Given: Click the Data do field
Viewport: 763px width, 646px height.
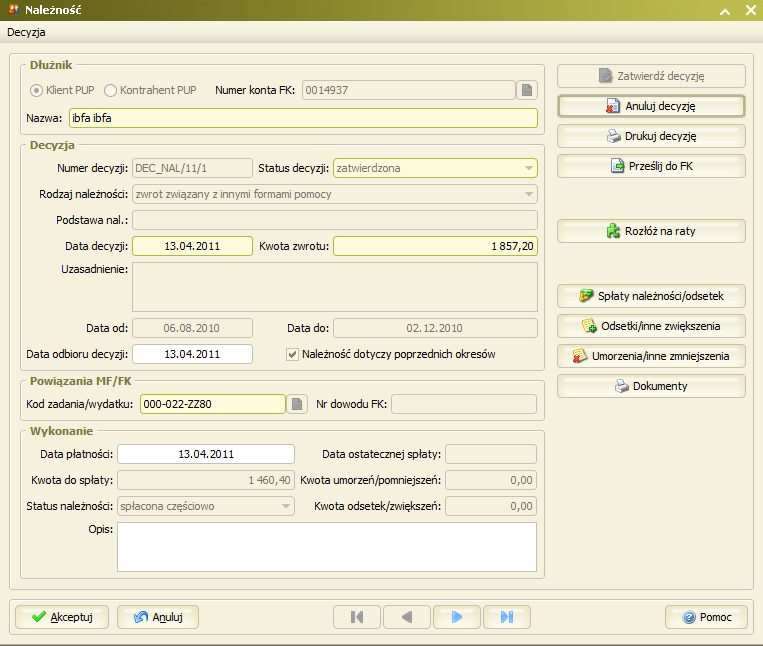Looking at the screenshot, I should 435,328.
